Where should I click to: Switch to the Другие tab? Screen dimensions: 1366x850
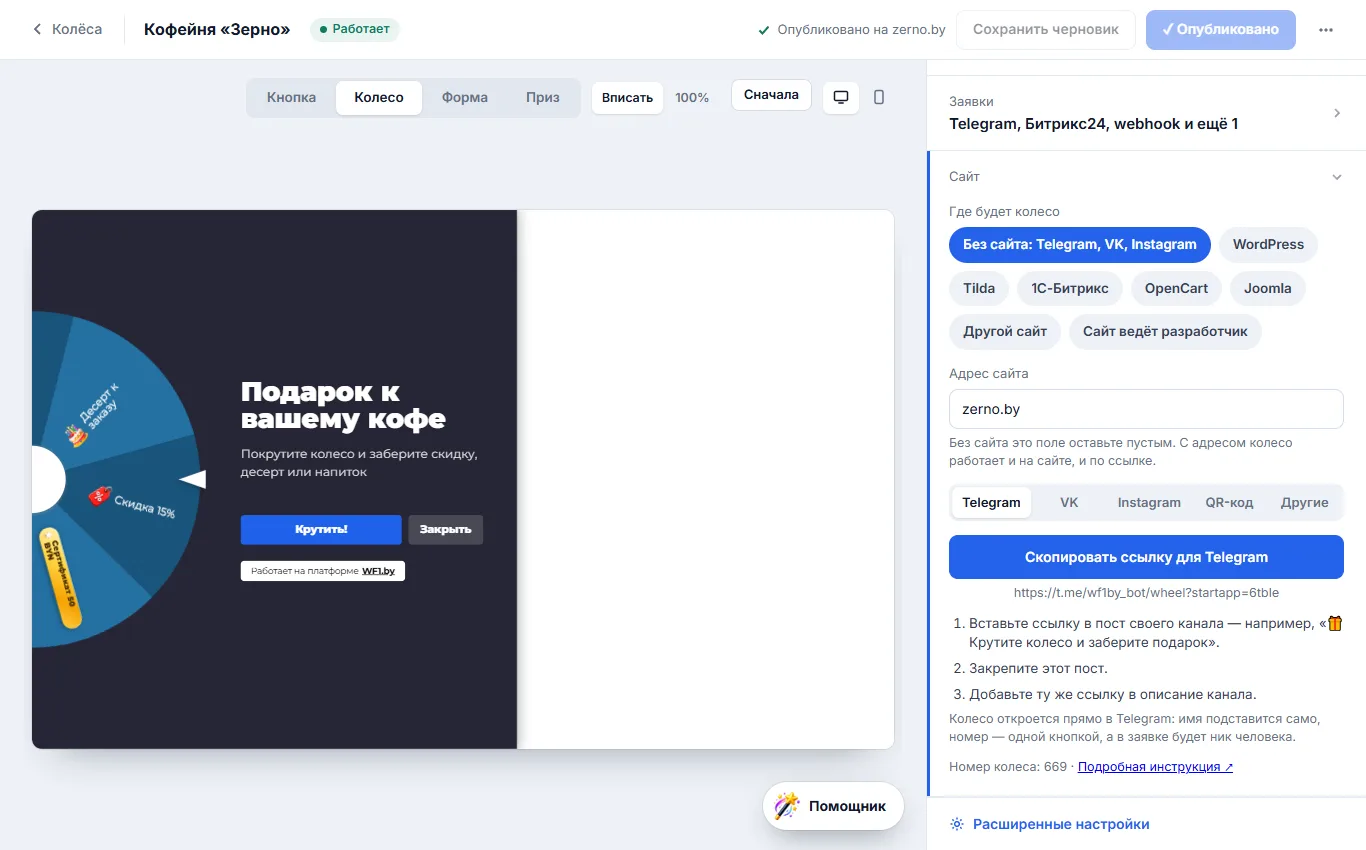pos(1304,503)
